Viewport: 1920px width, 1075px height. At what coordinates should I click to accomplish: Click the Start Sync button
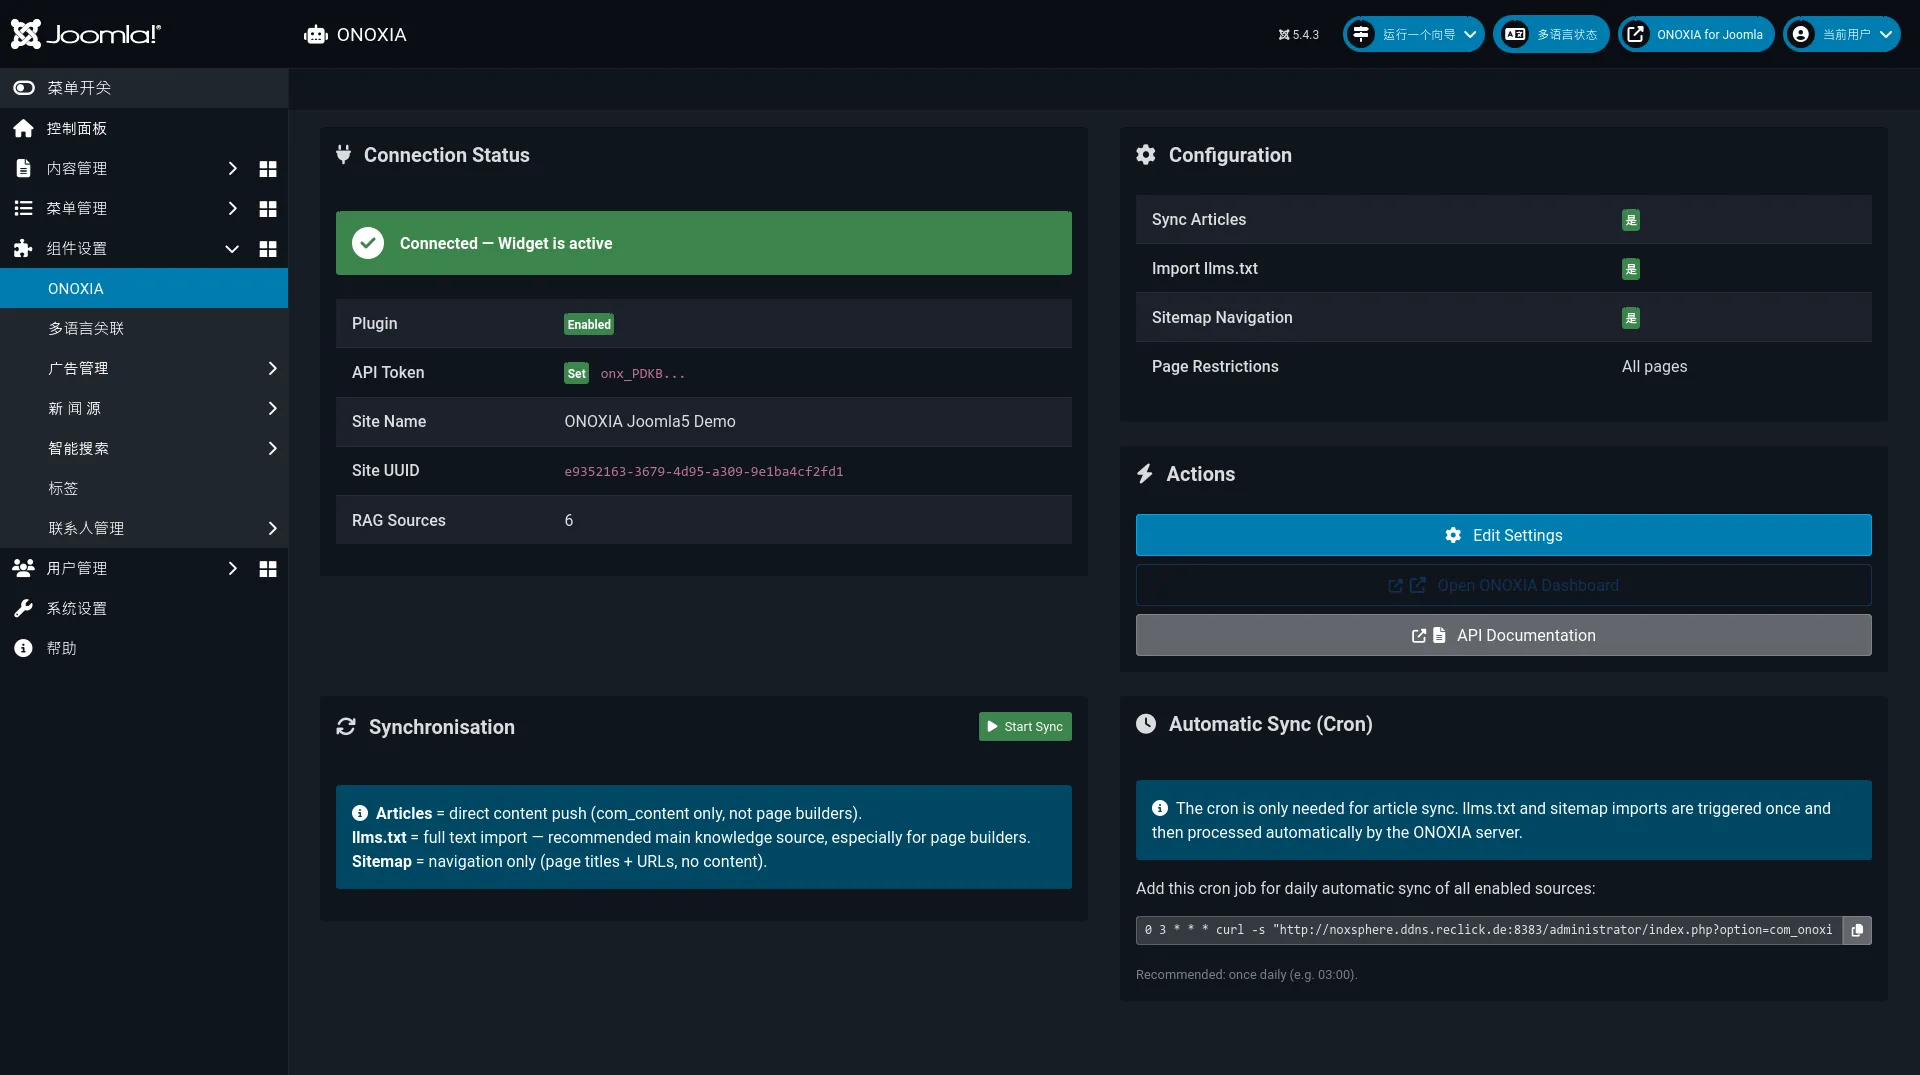(x=1025, y=726)
